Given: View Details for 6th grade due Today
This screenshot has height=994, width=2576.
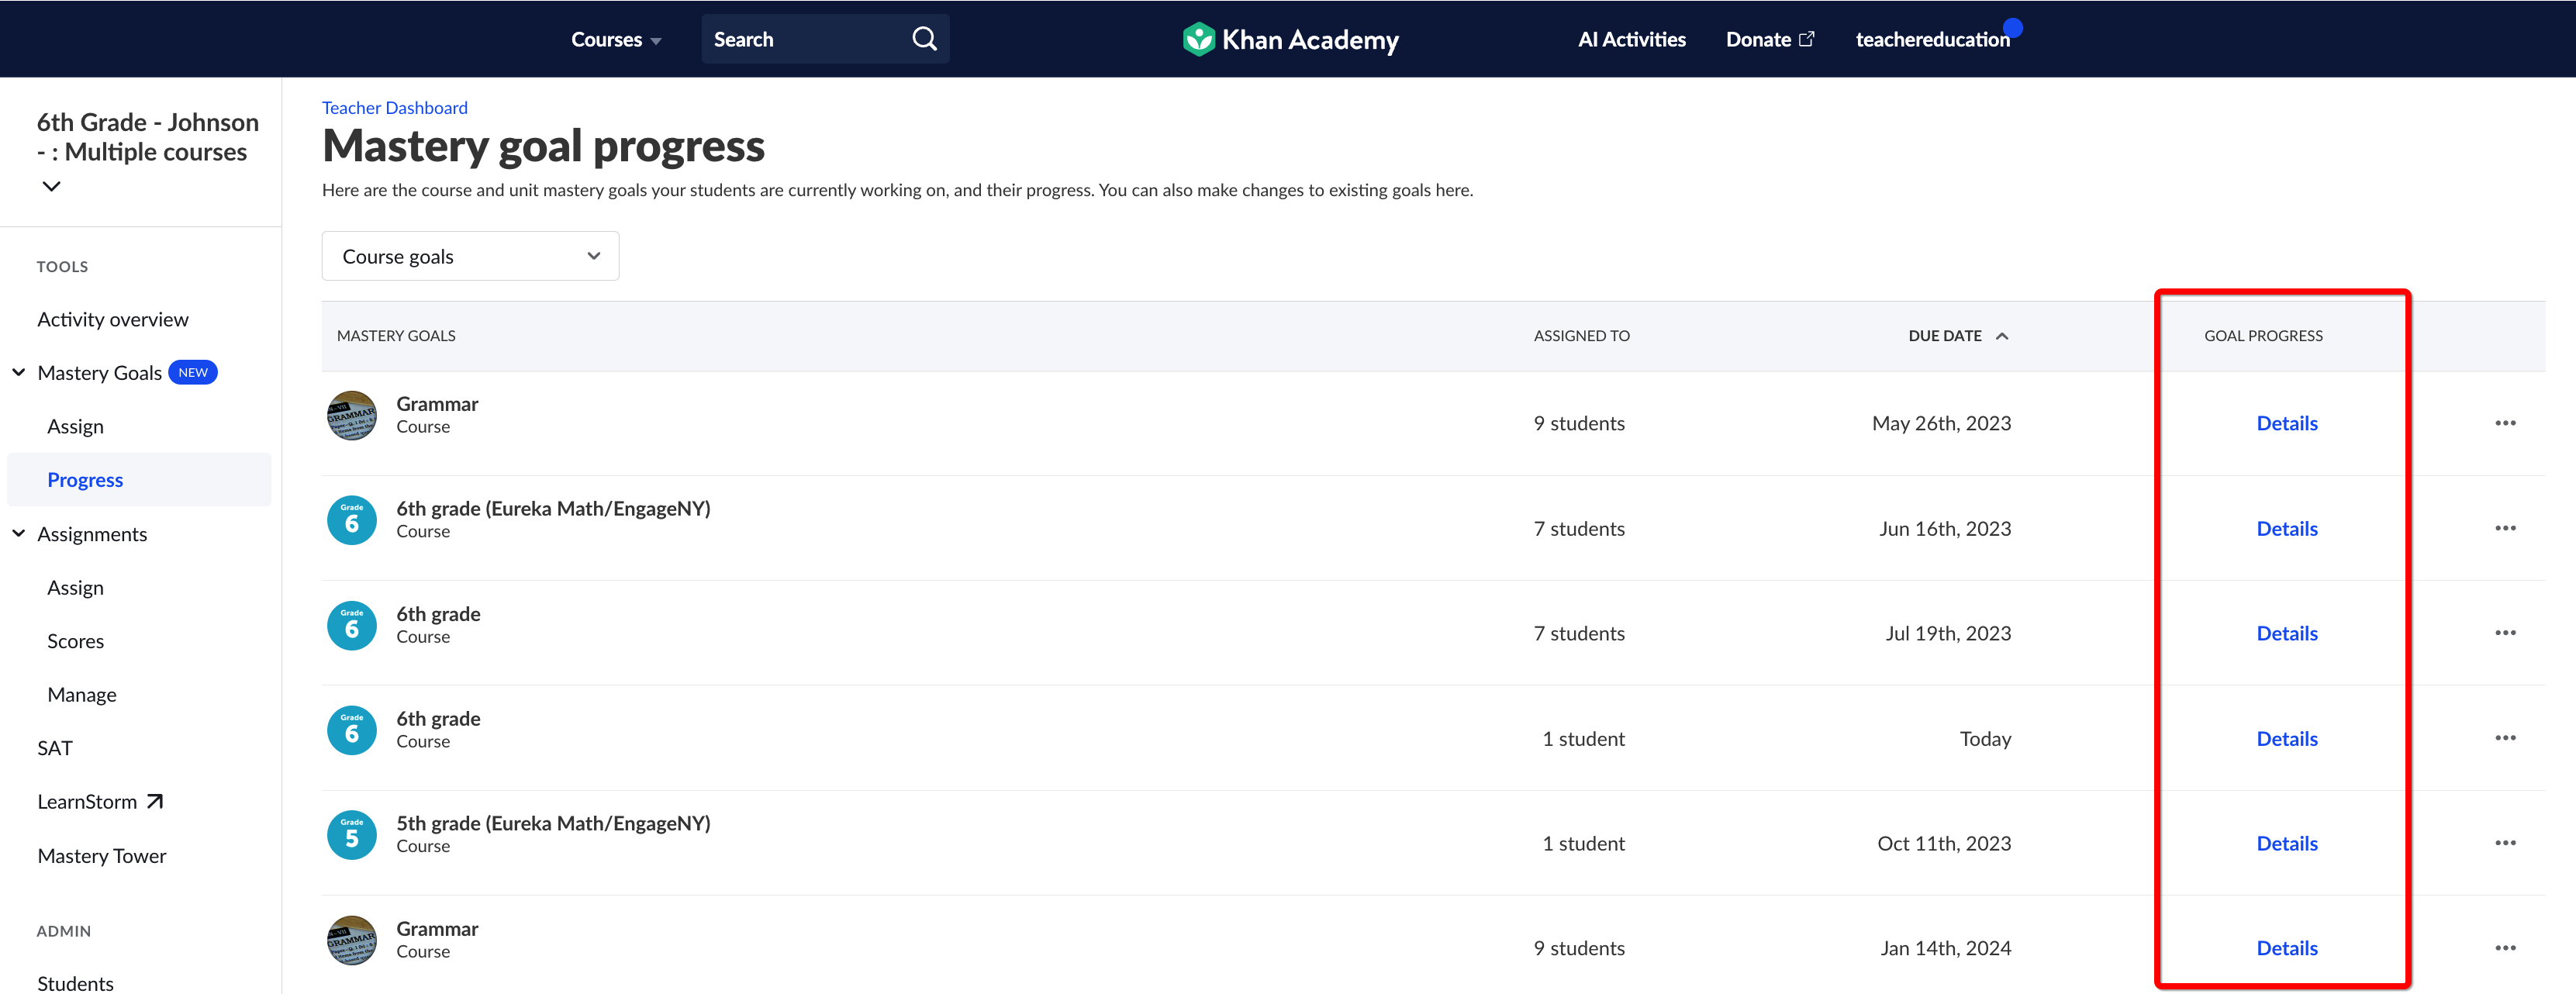Looking at the screenshot, I should 2286,738.
